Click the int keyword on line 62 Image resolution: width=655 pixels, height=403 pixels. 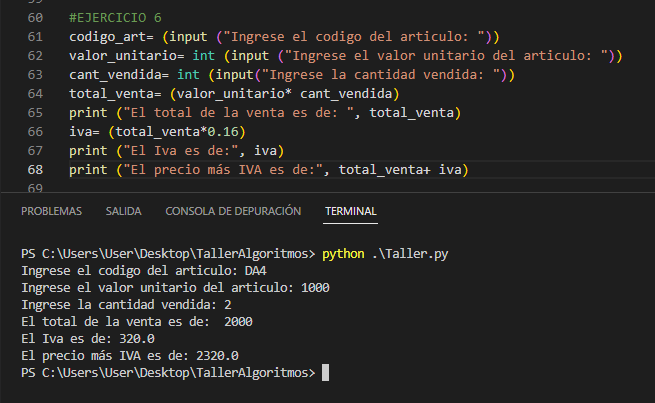(x=203, y=56)
